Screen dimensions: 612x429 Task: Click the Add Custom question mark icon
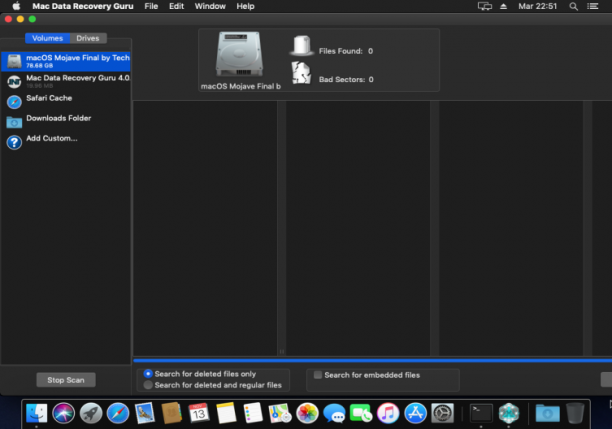click(x=14, y=142)
